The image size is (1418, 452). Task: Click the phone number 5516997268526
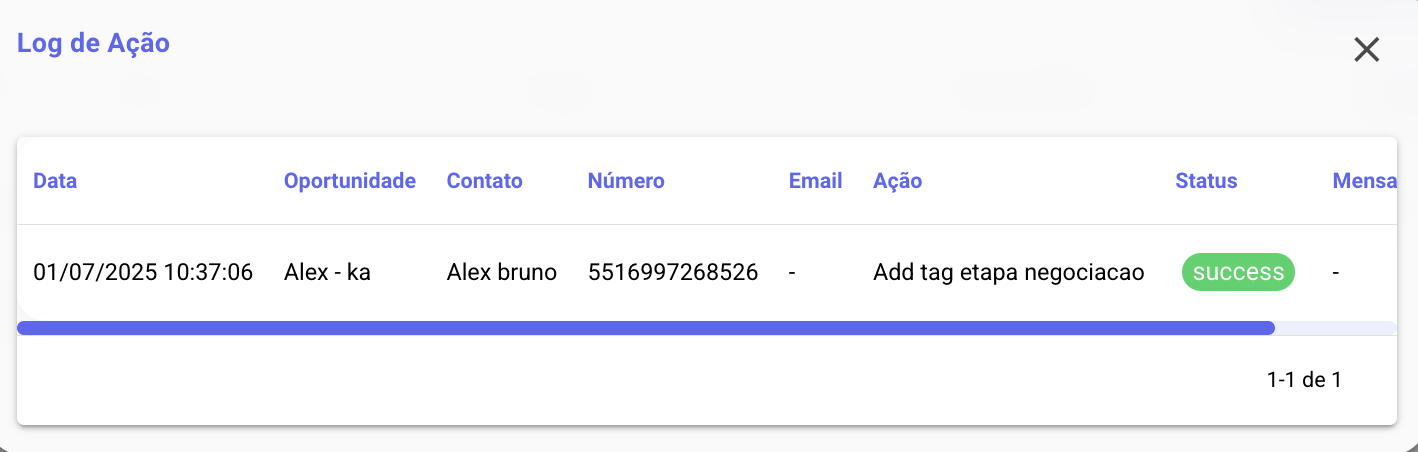[x=673, y=272]
